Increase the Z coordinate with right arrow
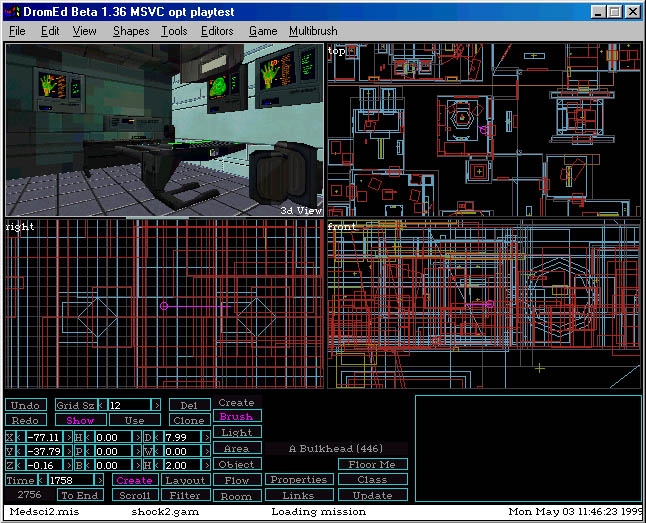646x523 pixels. 68,465
